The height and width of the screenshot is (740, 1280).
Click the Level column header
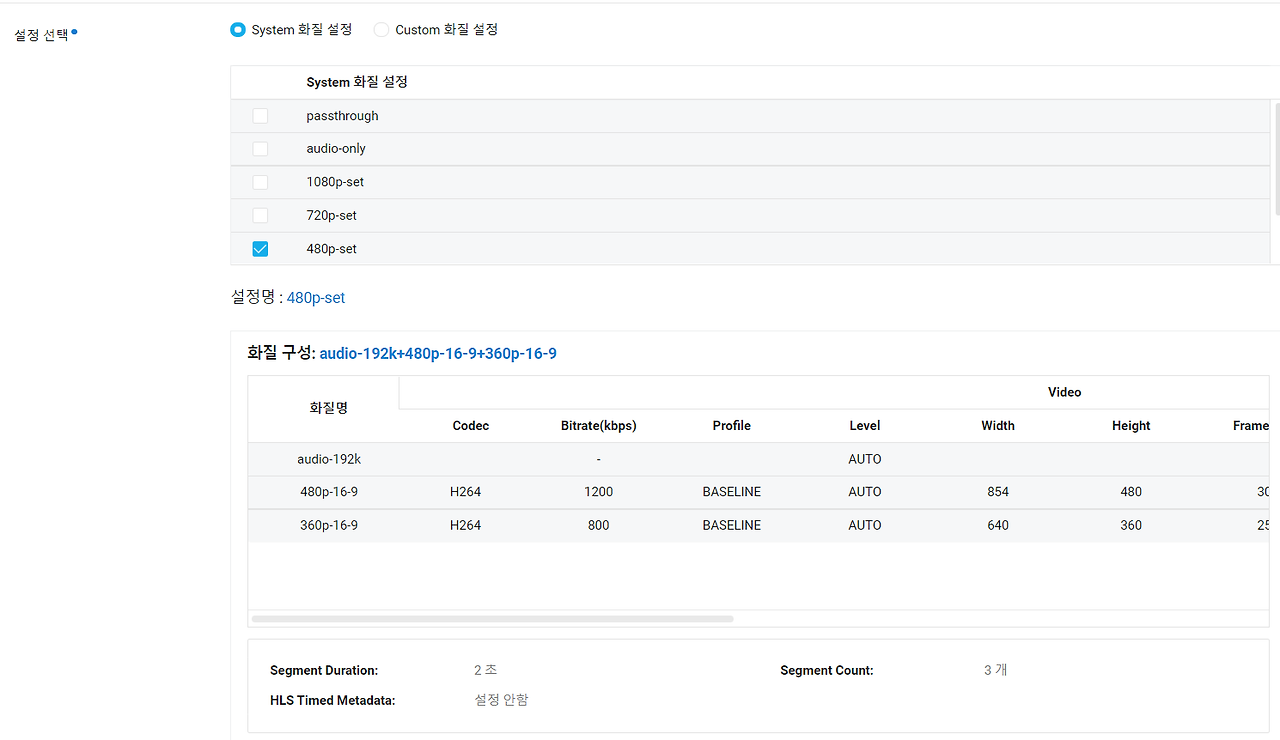tap(865, 426)
